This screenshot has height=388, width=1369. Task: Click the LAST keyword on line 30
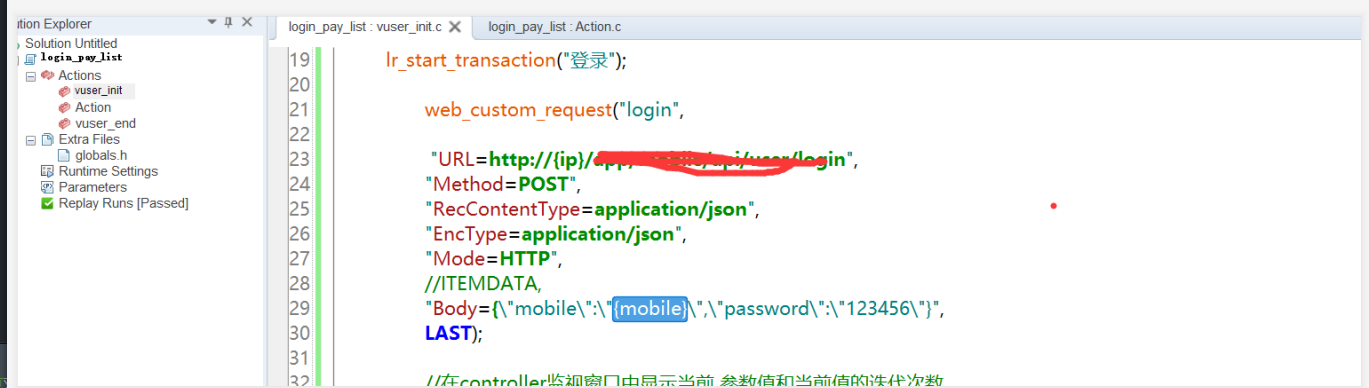pos(448,333)
